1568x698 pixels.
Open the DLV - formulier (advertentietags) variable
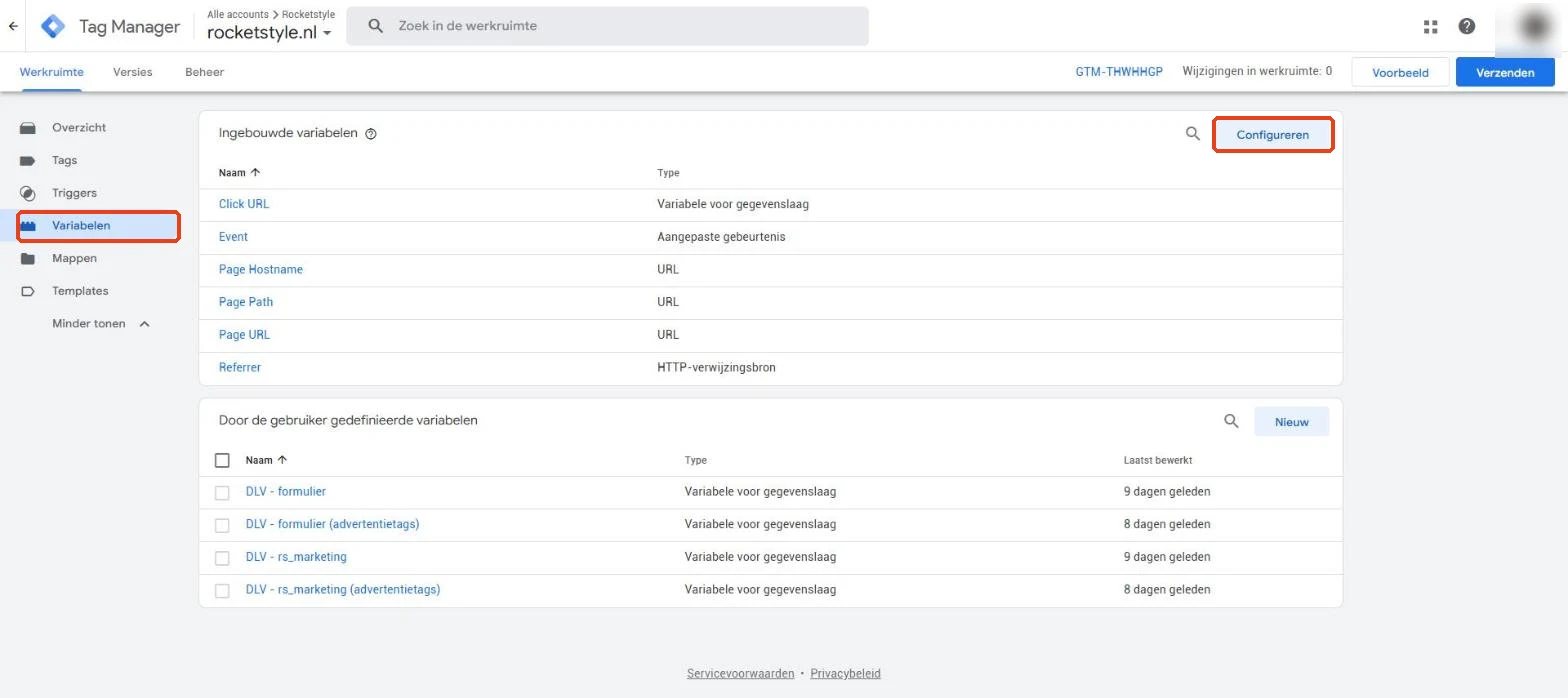[332, 524]
